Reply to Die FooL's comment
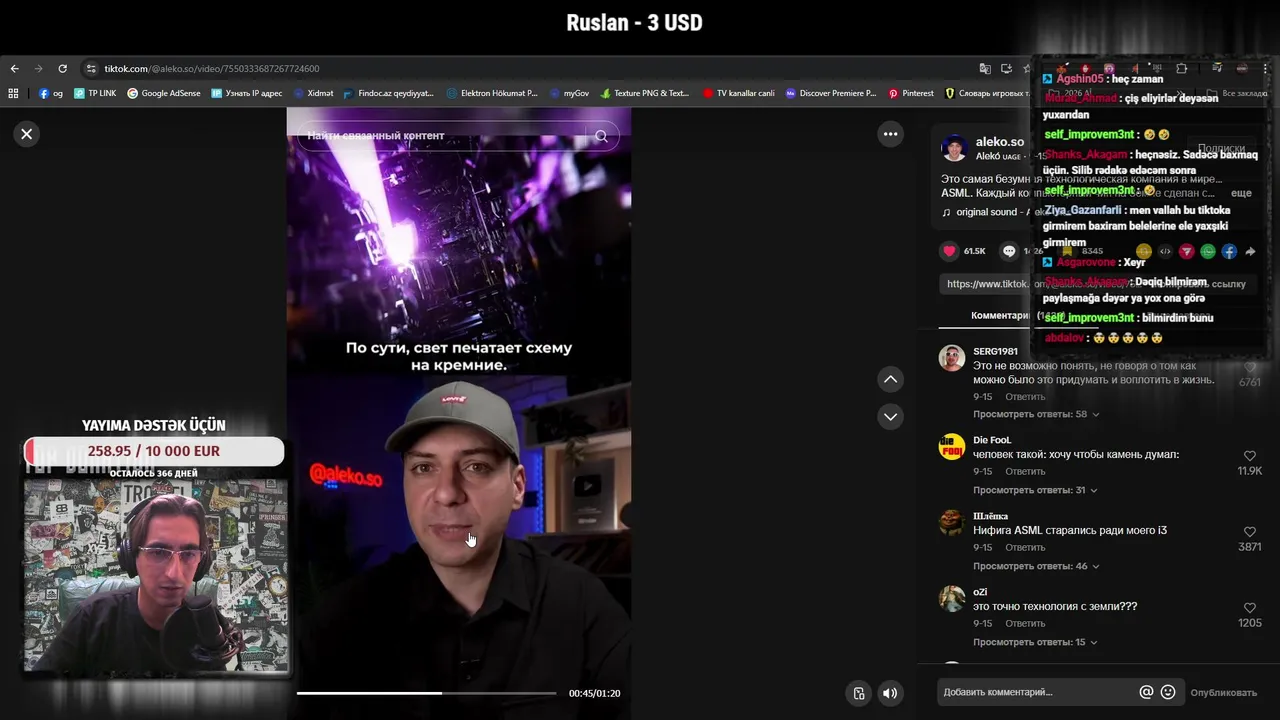 (1025, 471)
